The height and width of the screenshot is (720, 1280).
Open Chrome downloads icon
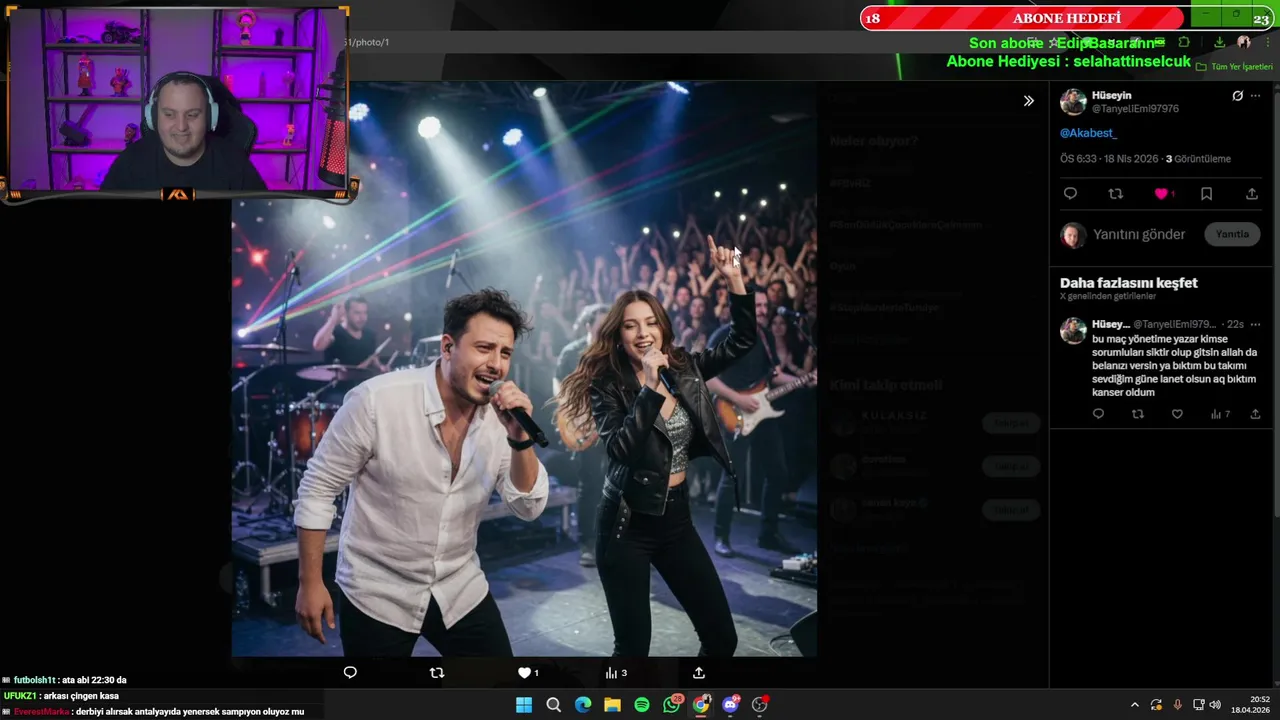(1219, 42)
